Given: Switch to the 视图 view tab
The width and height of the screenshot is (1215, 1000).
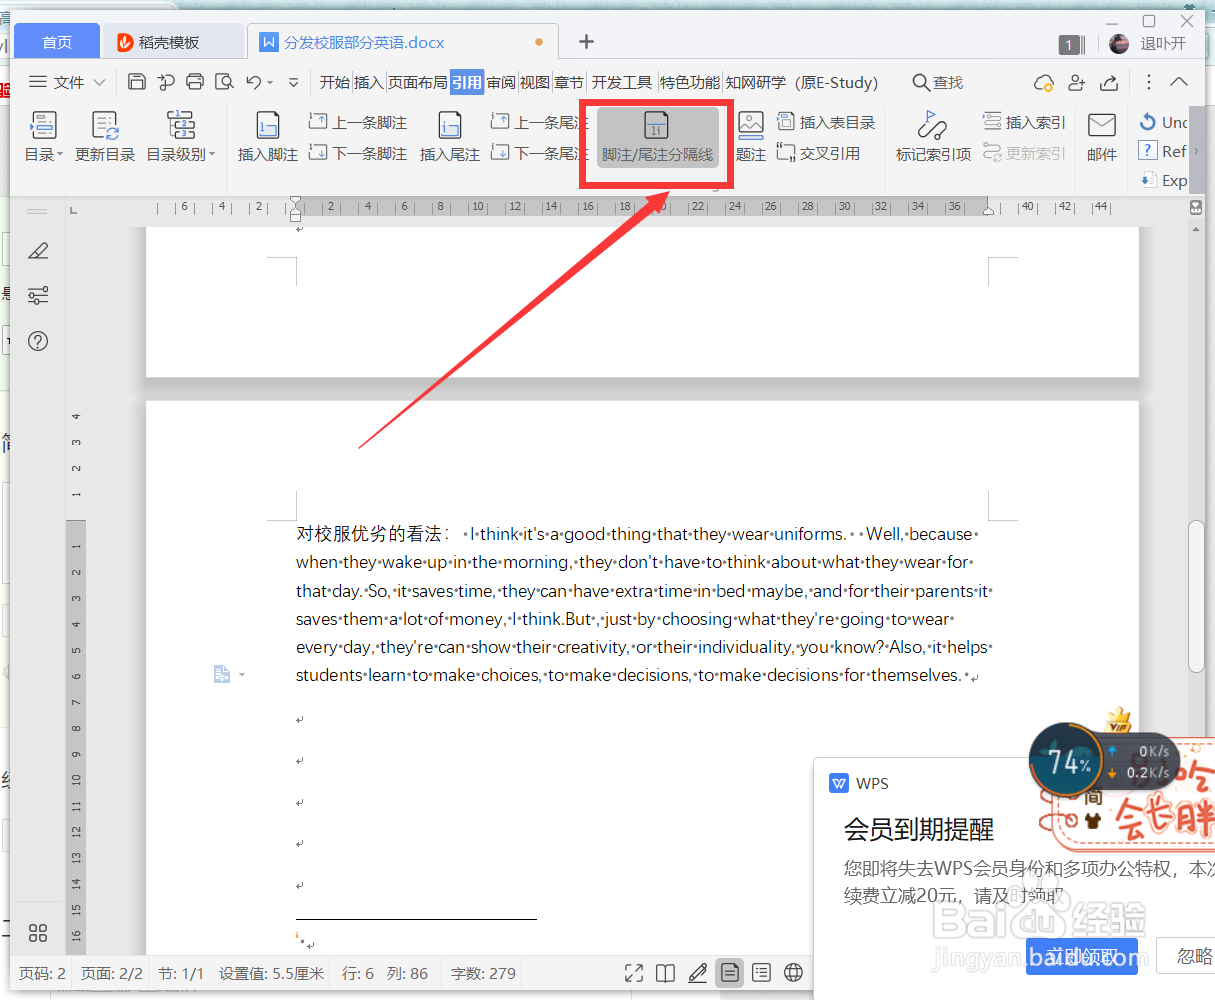Looking at the screenshot, I should (535, 82).
